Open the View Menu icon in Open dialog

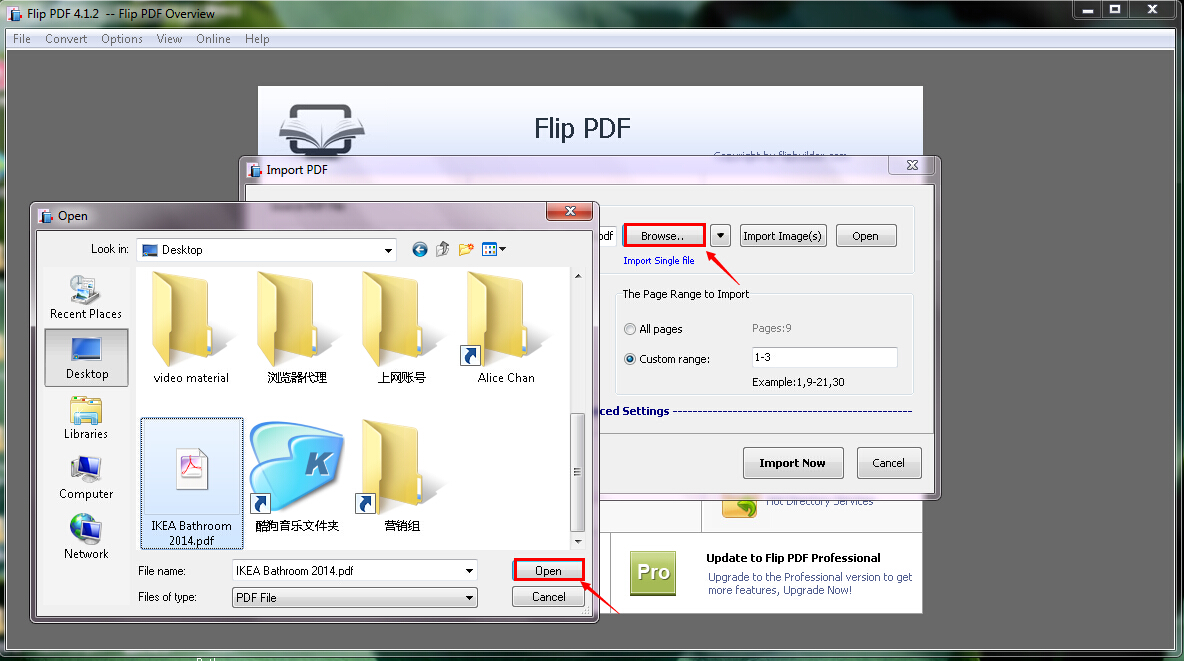click(494, 249)
